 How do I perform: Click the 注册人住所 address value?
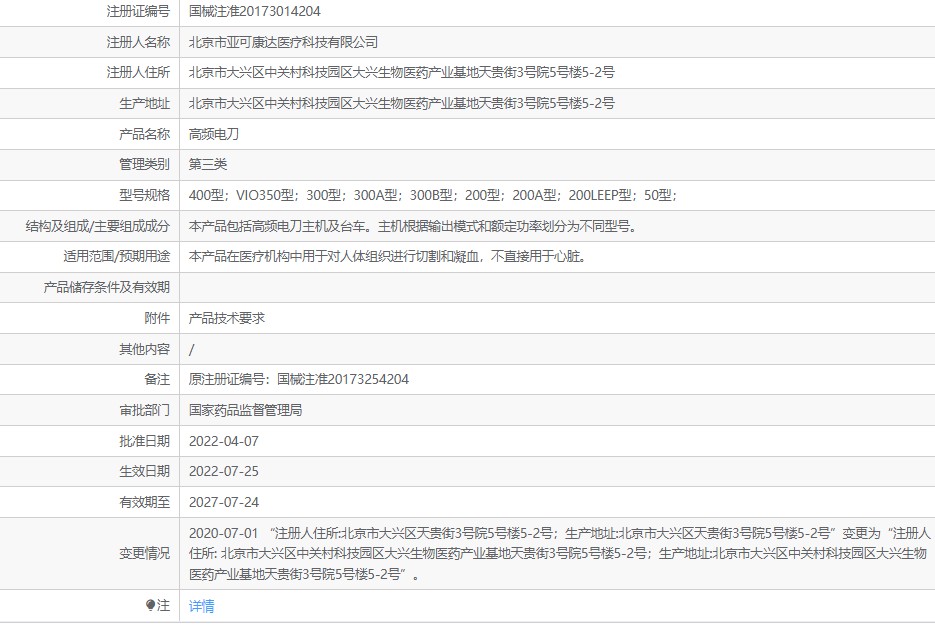[x=401, y=73]
